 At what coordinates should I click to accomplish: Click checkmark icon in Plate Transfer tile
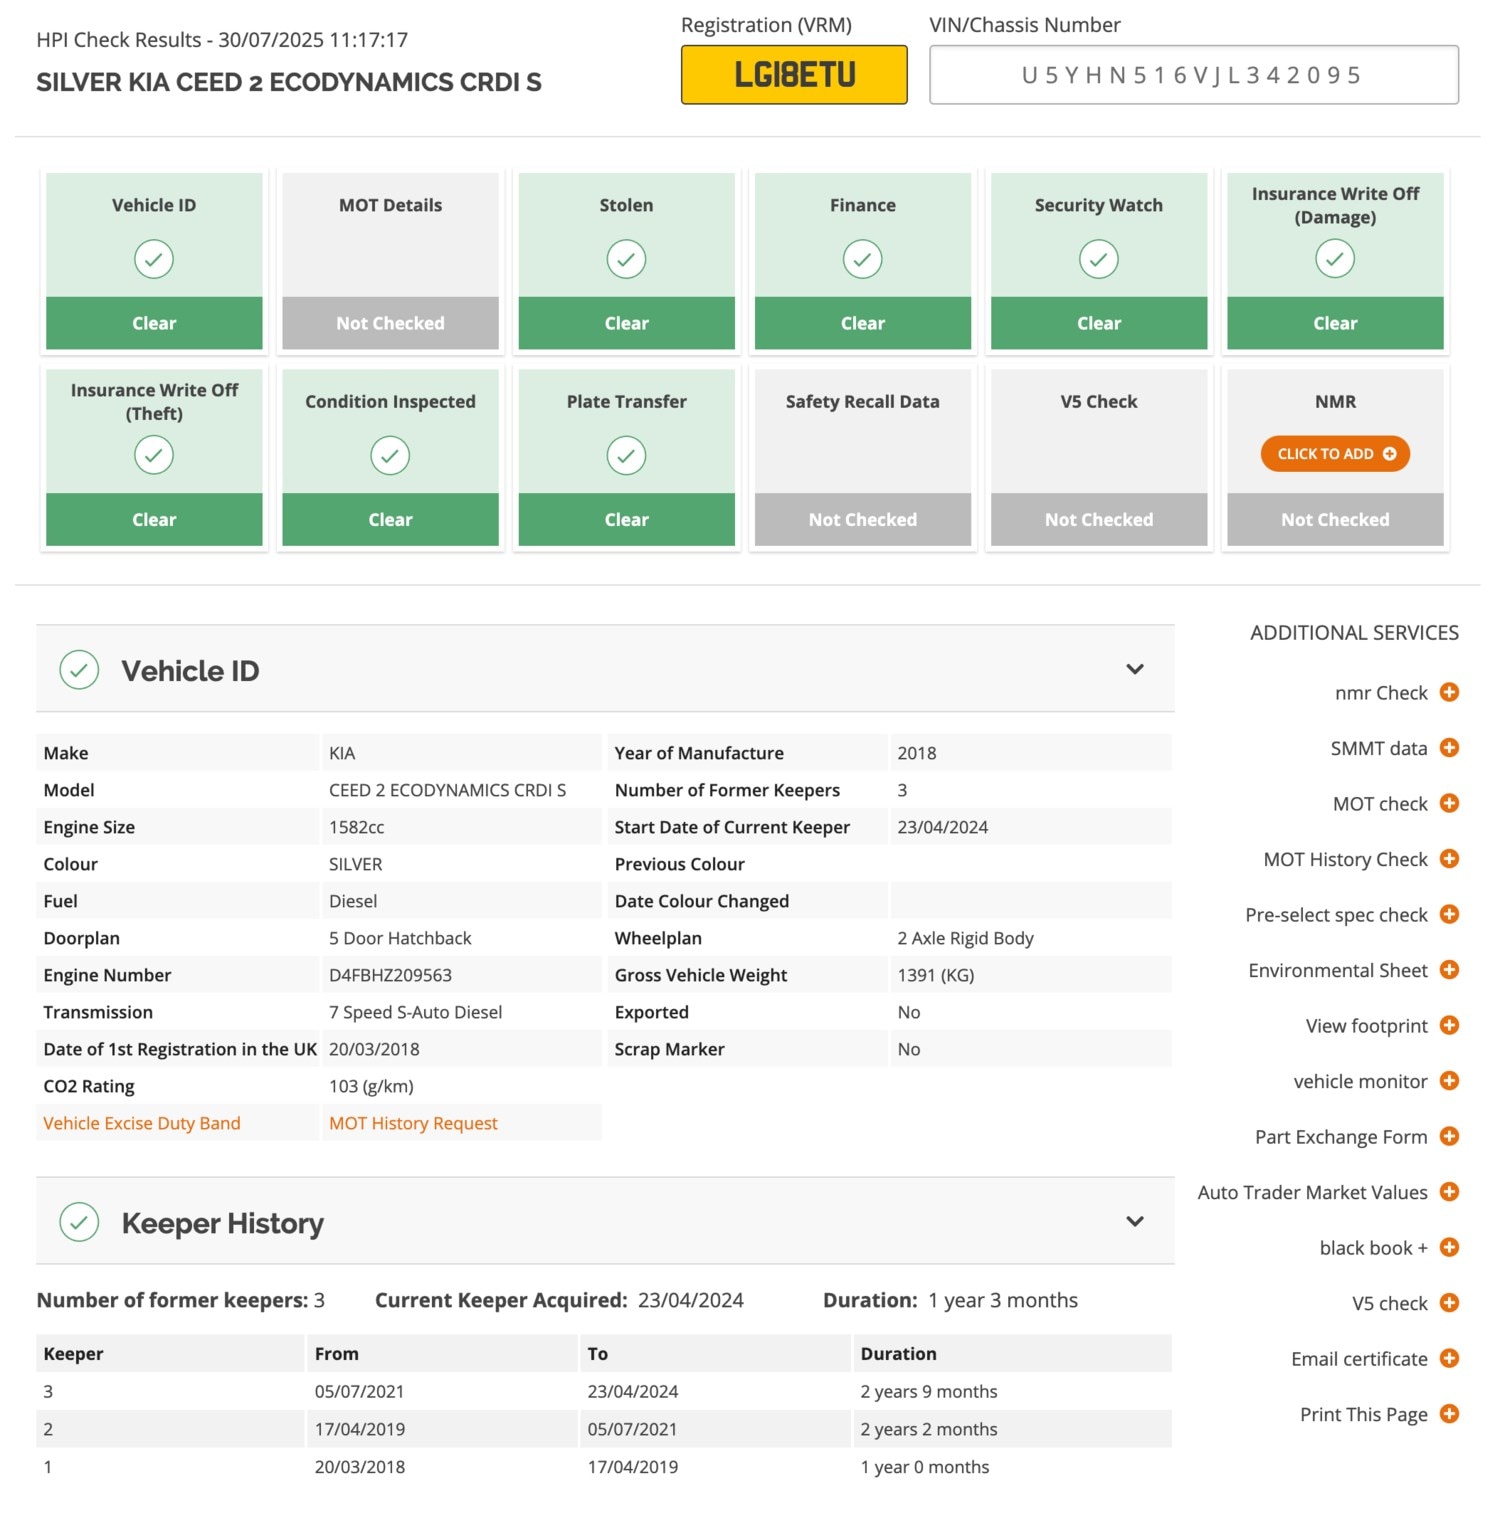pos(626,455)
